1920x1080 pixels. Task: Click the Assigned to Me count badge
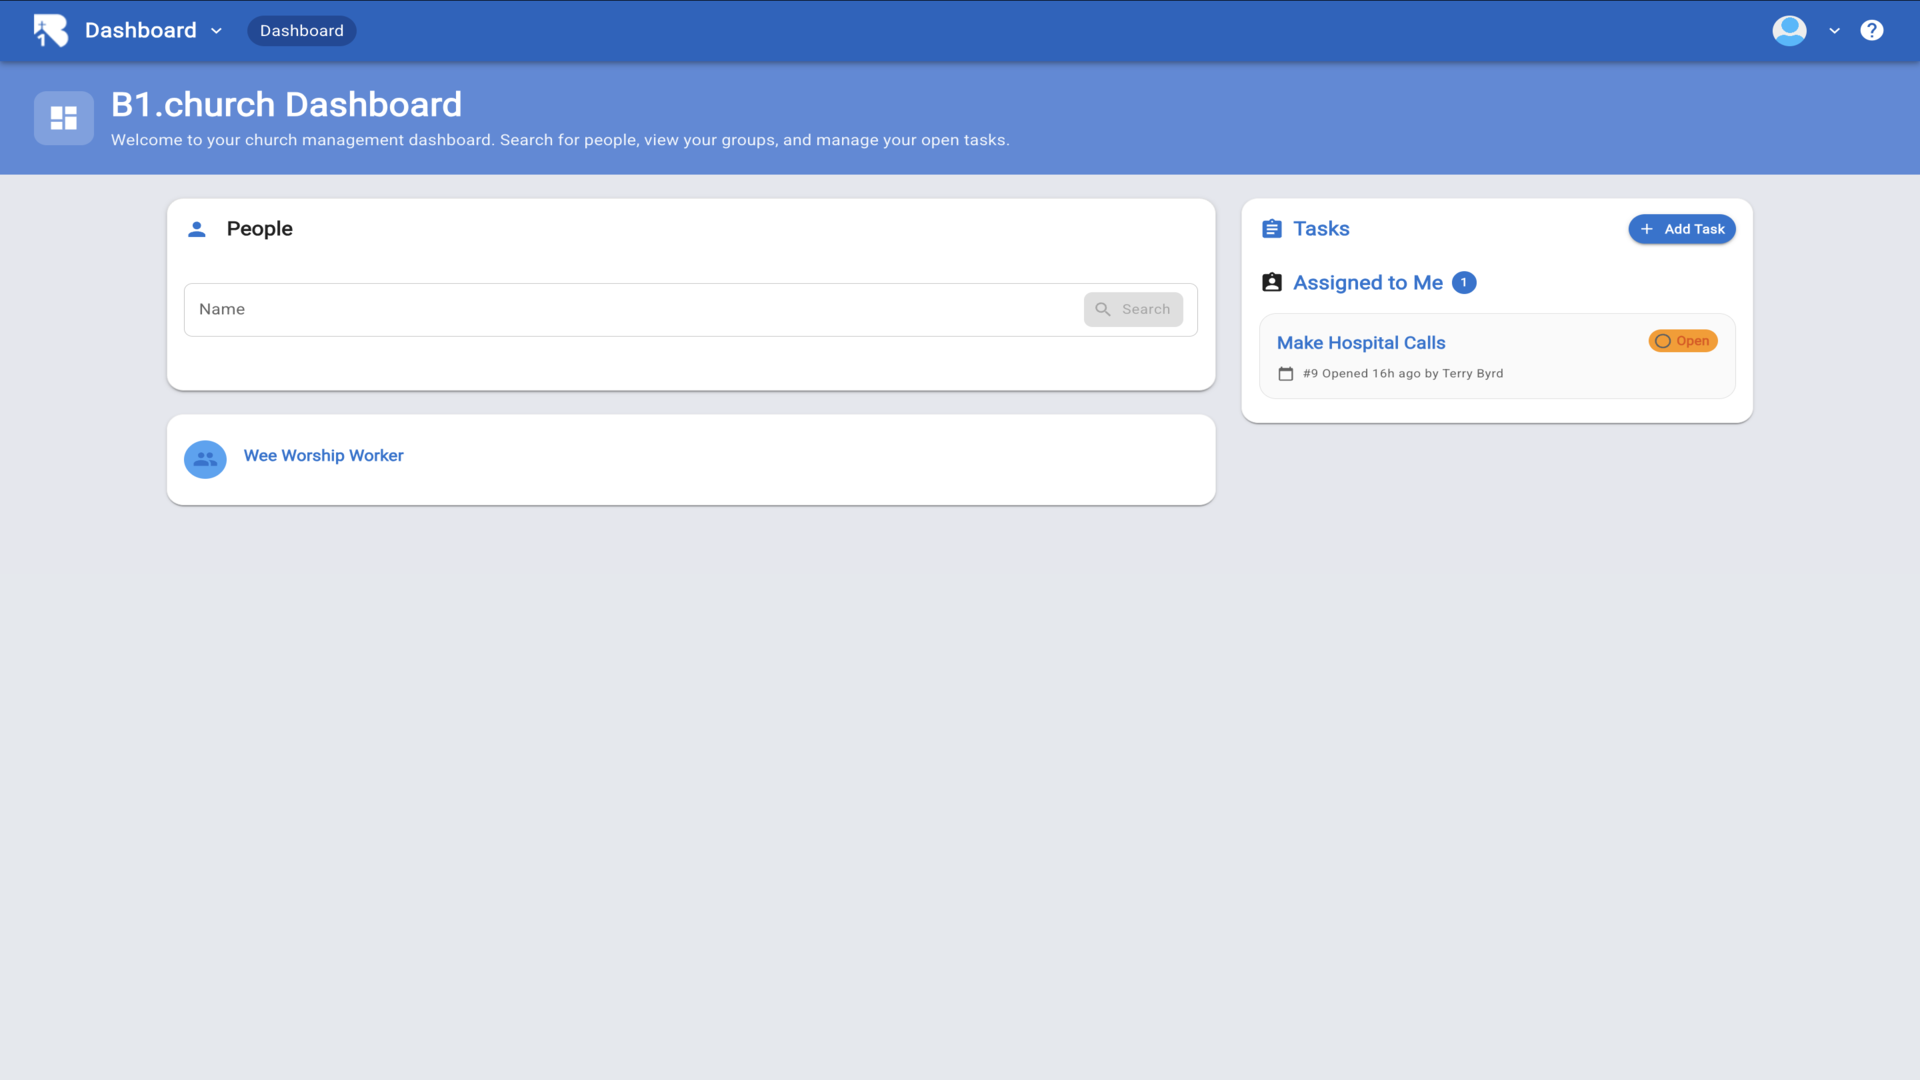pyautogui.click(x=1463, y=283)
